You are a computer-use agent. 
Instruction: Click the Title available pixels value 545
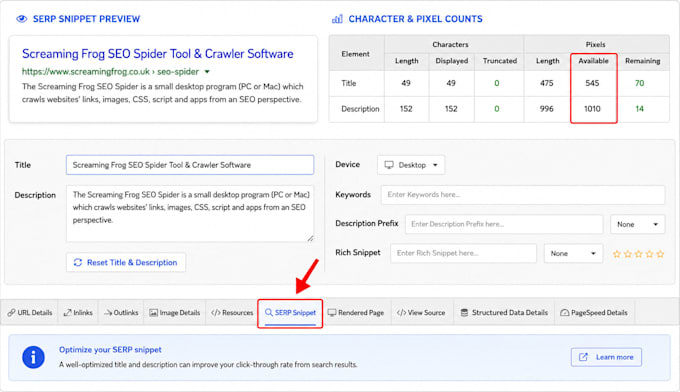click(592, 83)
